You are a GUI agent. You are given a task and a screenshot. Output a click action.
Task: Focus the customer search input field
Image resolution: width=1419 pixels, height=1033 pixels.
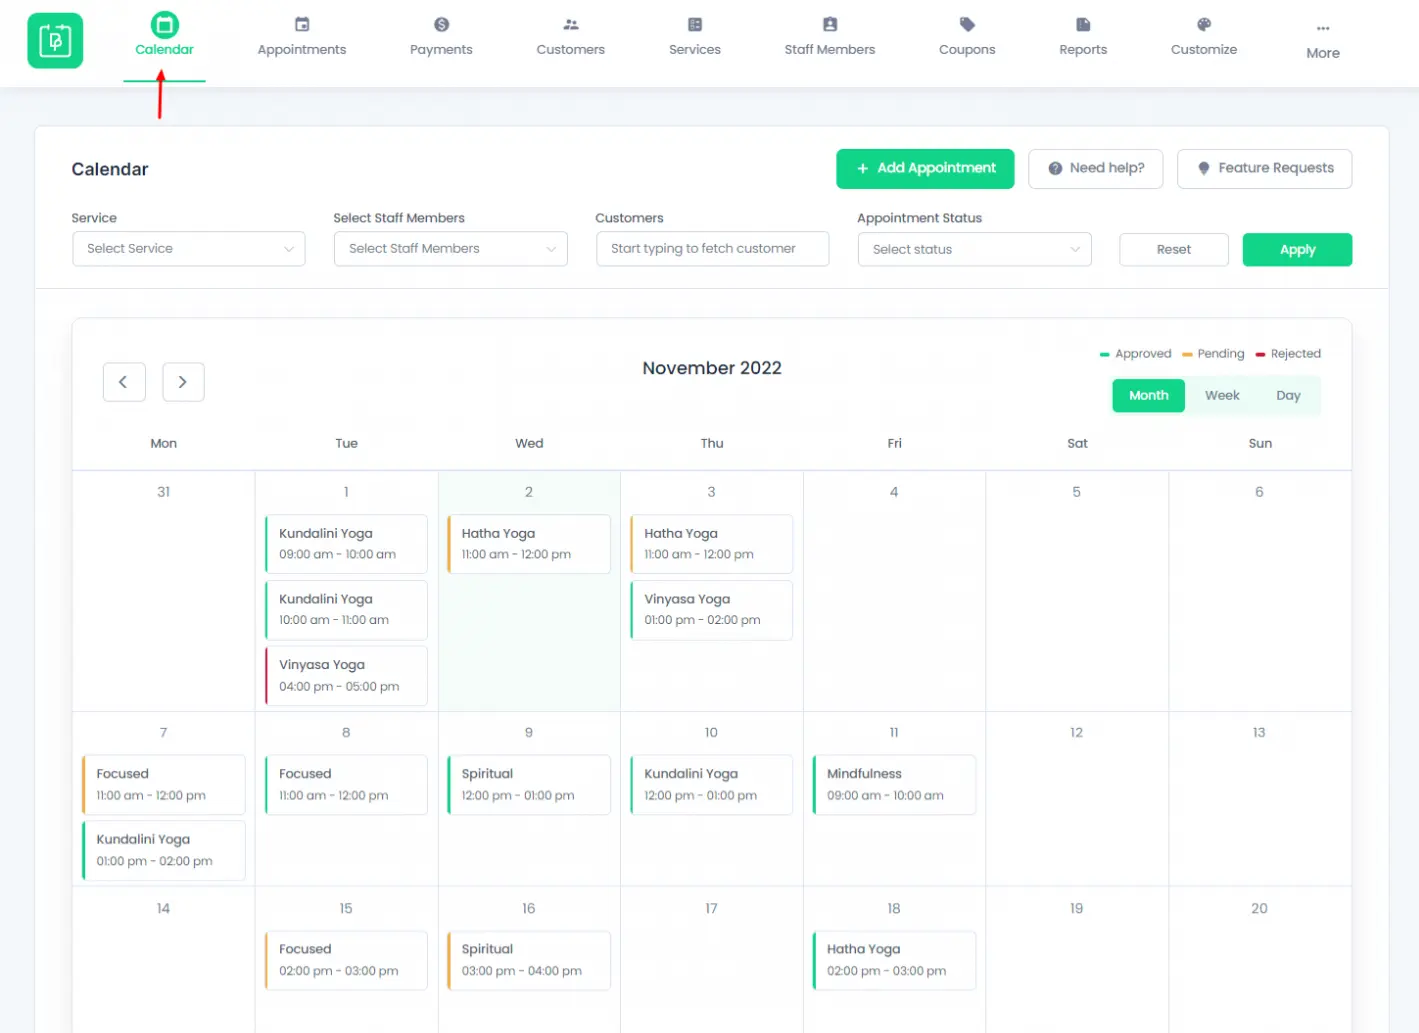713,249
